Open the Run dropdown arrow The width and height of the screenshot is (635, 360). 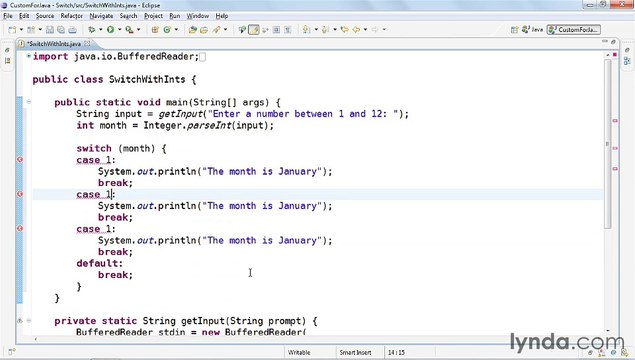point(119,30)
